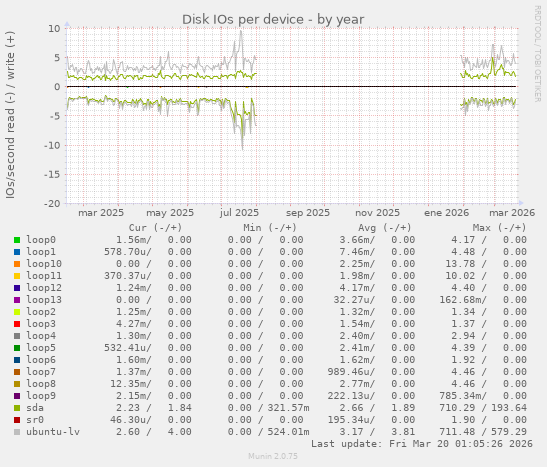Click the loop3 red legend swatch
Image resolution: width=547 pixels, height=467 pixels.
click(x=17, y=324)
